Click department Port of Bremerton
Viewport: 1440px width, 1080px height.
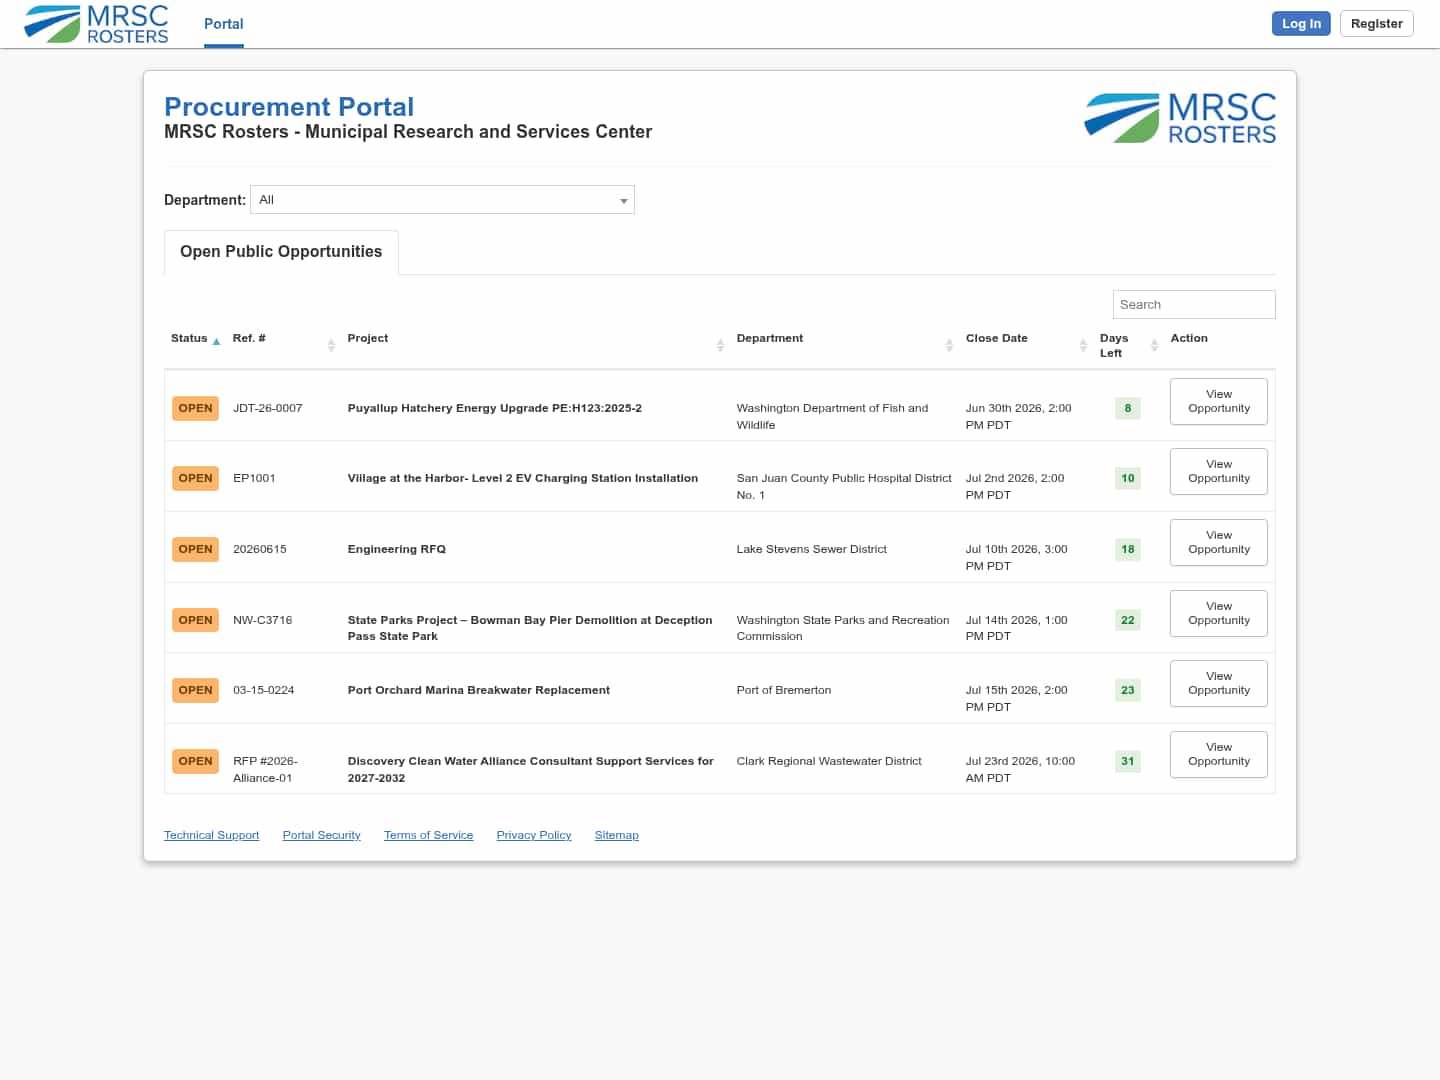(784, 690)
